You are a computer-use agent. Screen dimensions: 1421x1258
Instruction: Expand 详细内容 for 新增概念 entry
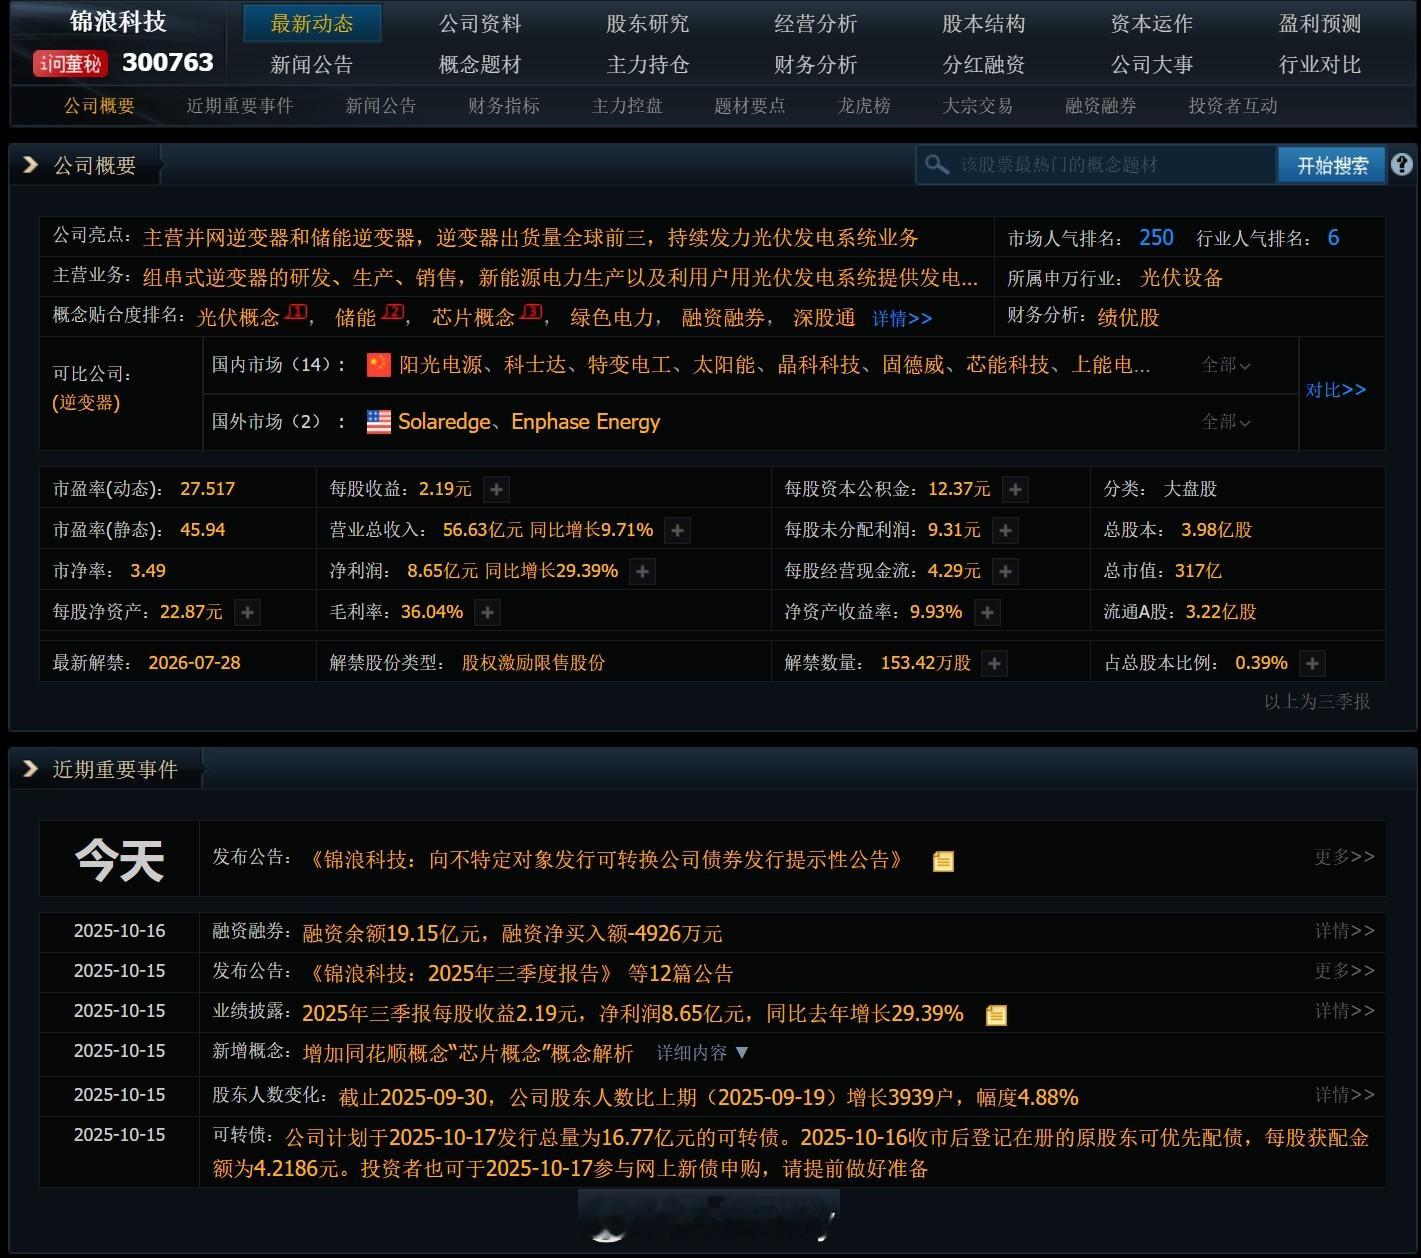click(702, 1053)
